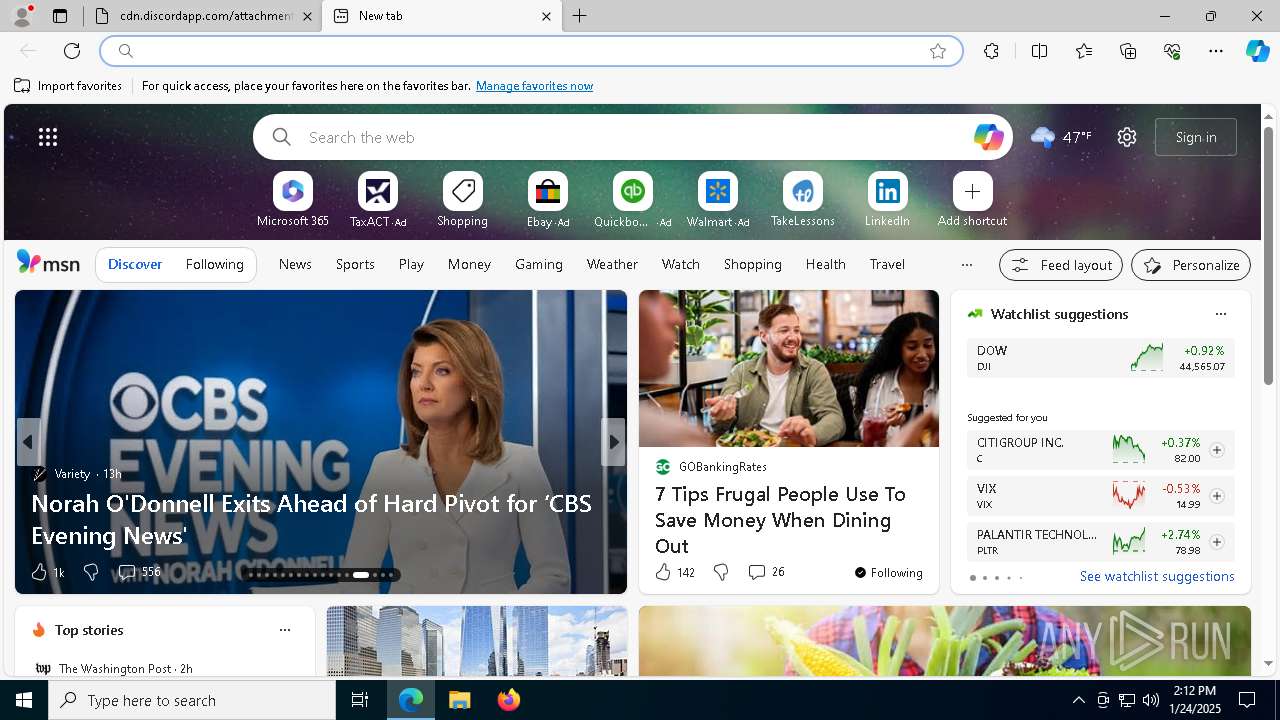The width and height of the screenshot is (1280, 720).
Task: Open Favorites list icon
Action: [x=1084, y=51]
